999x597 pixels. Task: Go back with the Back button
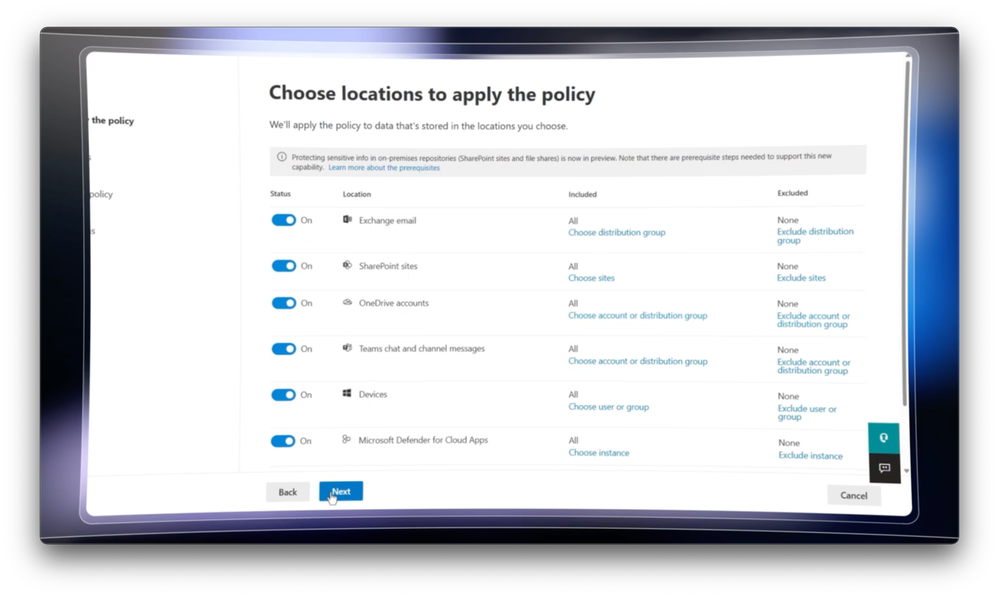287,492
